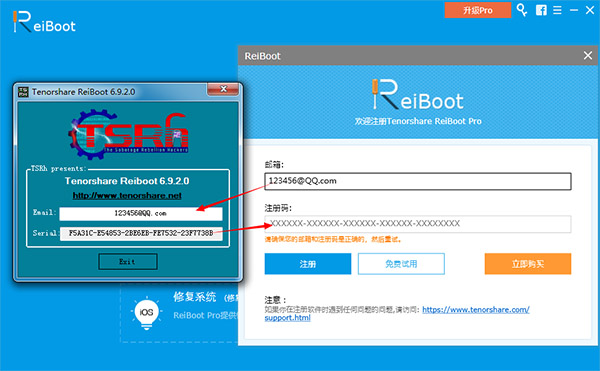This screenshot has width=600, height=371.
Task: Open the Facebook icon in title bar
Action: [x=541, y=10]
